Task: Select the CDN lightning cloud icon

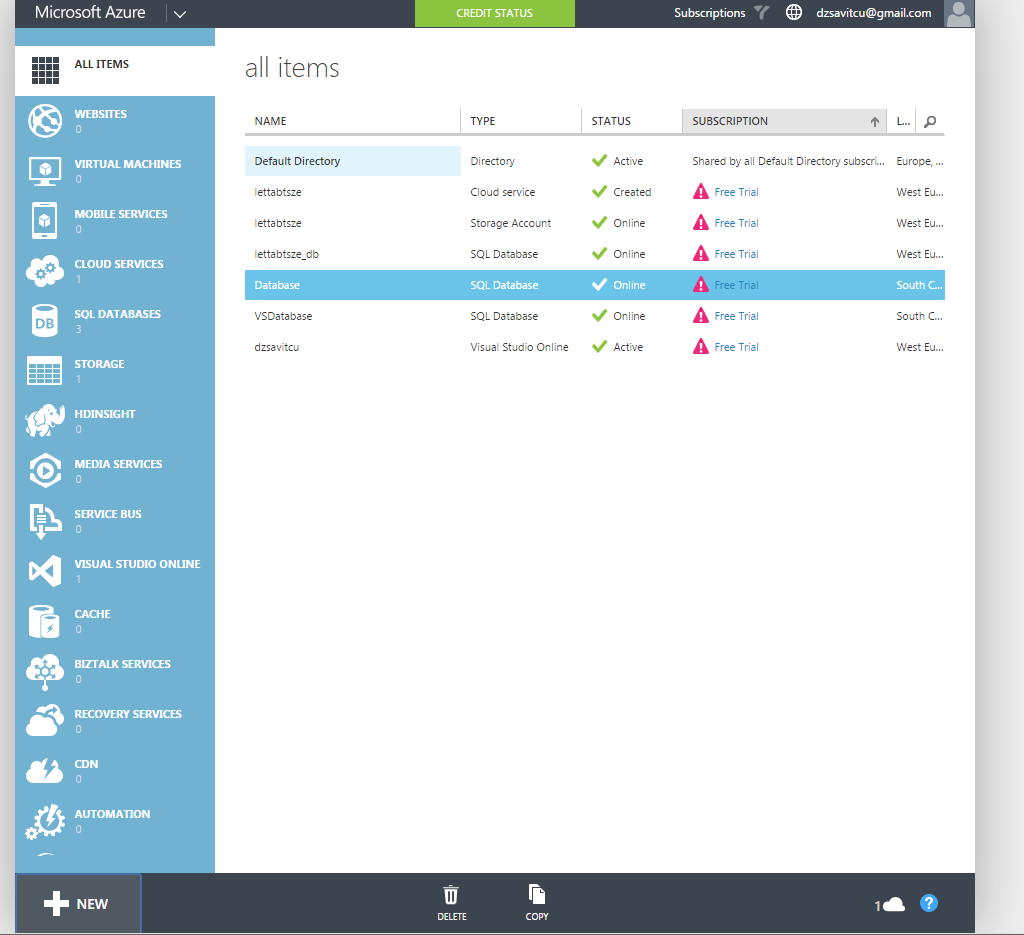Action: 44,771
